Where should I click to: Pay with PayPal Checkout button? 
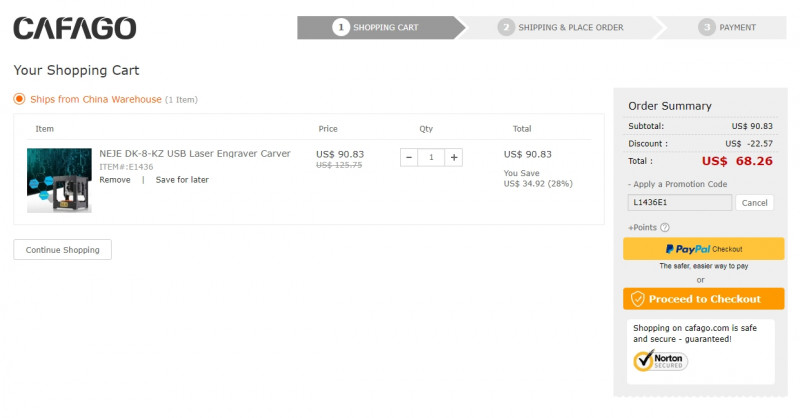coord(704,249)
